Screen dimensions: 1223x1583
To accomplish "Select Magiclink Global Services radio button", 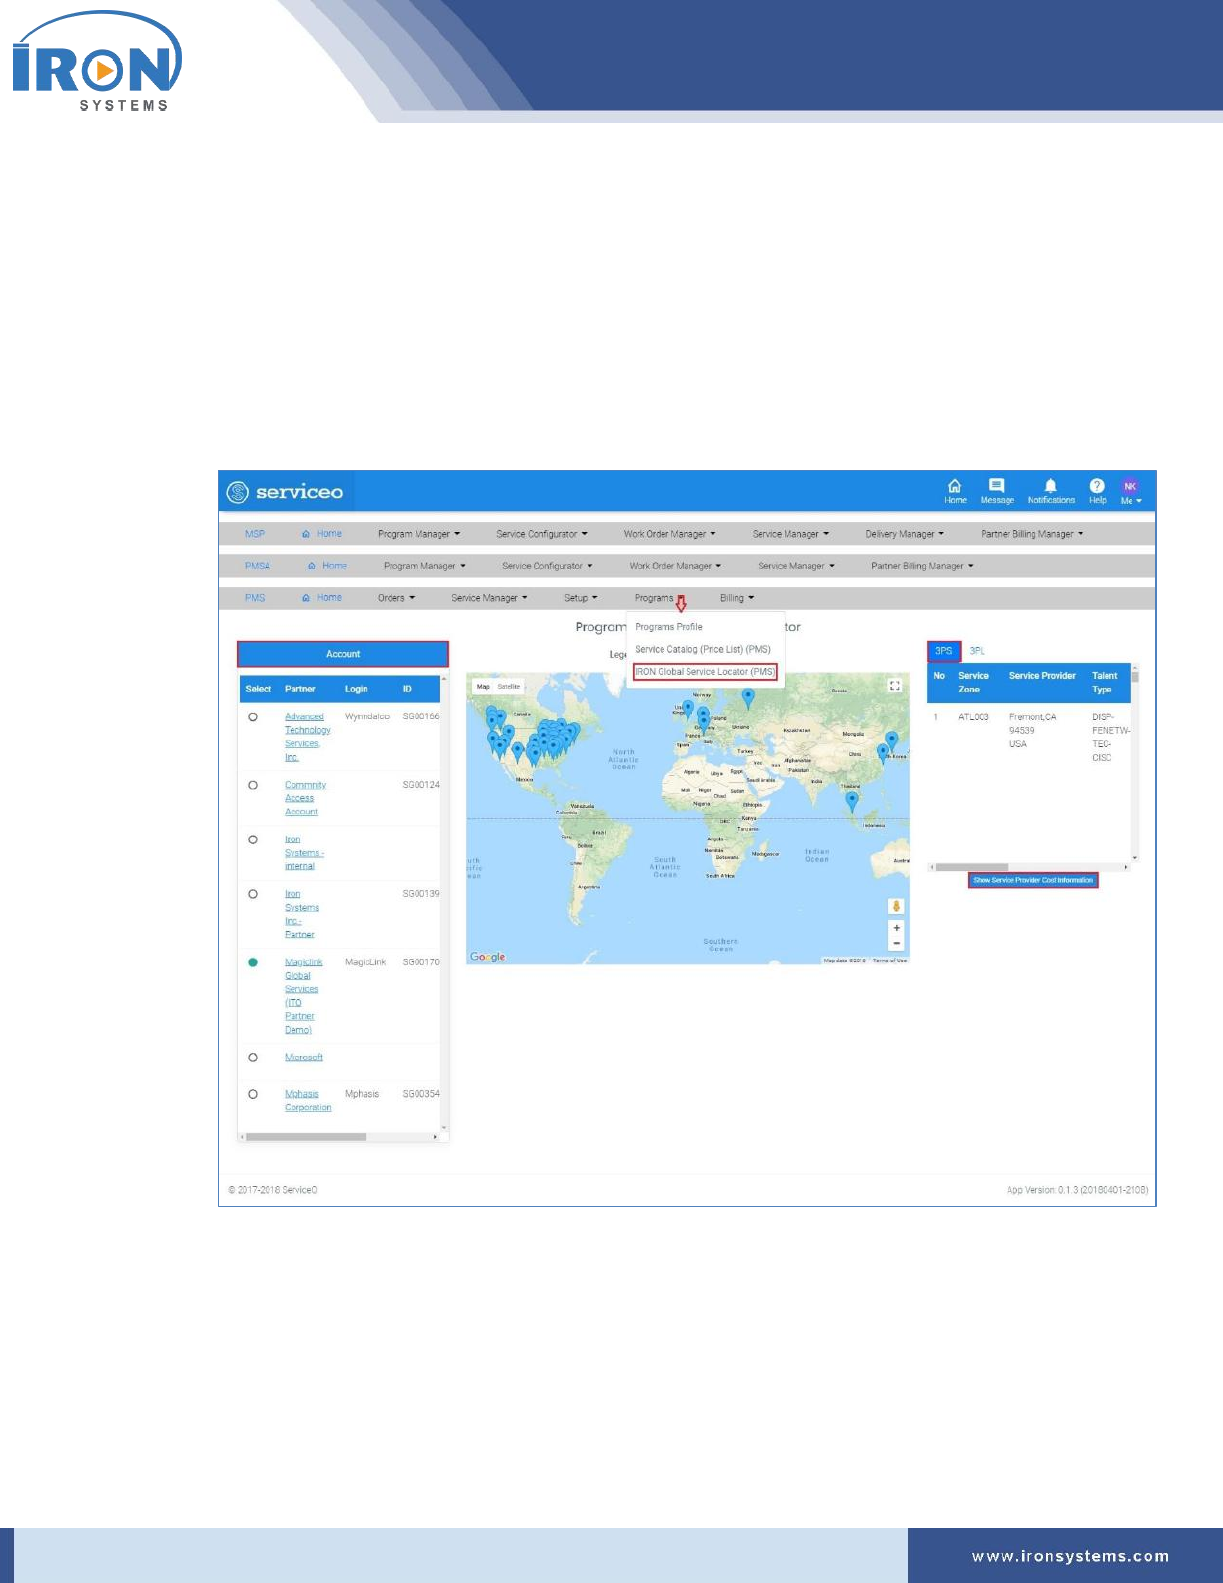I will click(x=253, y=962).
